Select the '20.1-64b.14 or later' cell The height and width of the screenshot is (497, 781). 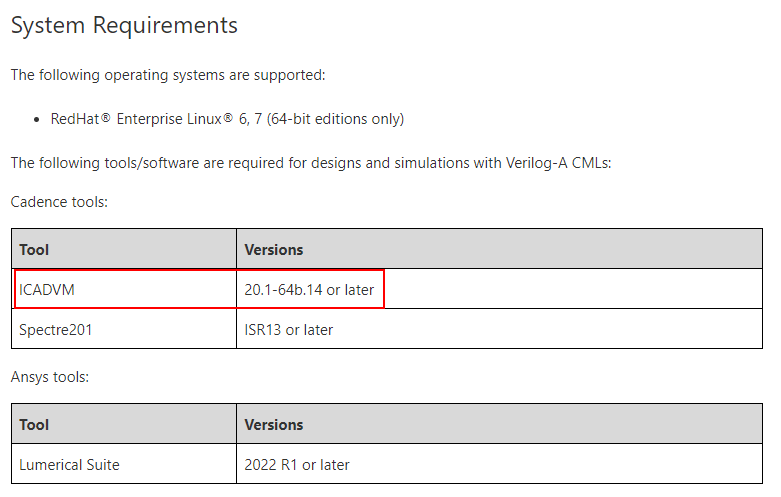point(499,289)
